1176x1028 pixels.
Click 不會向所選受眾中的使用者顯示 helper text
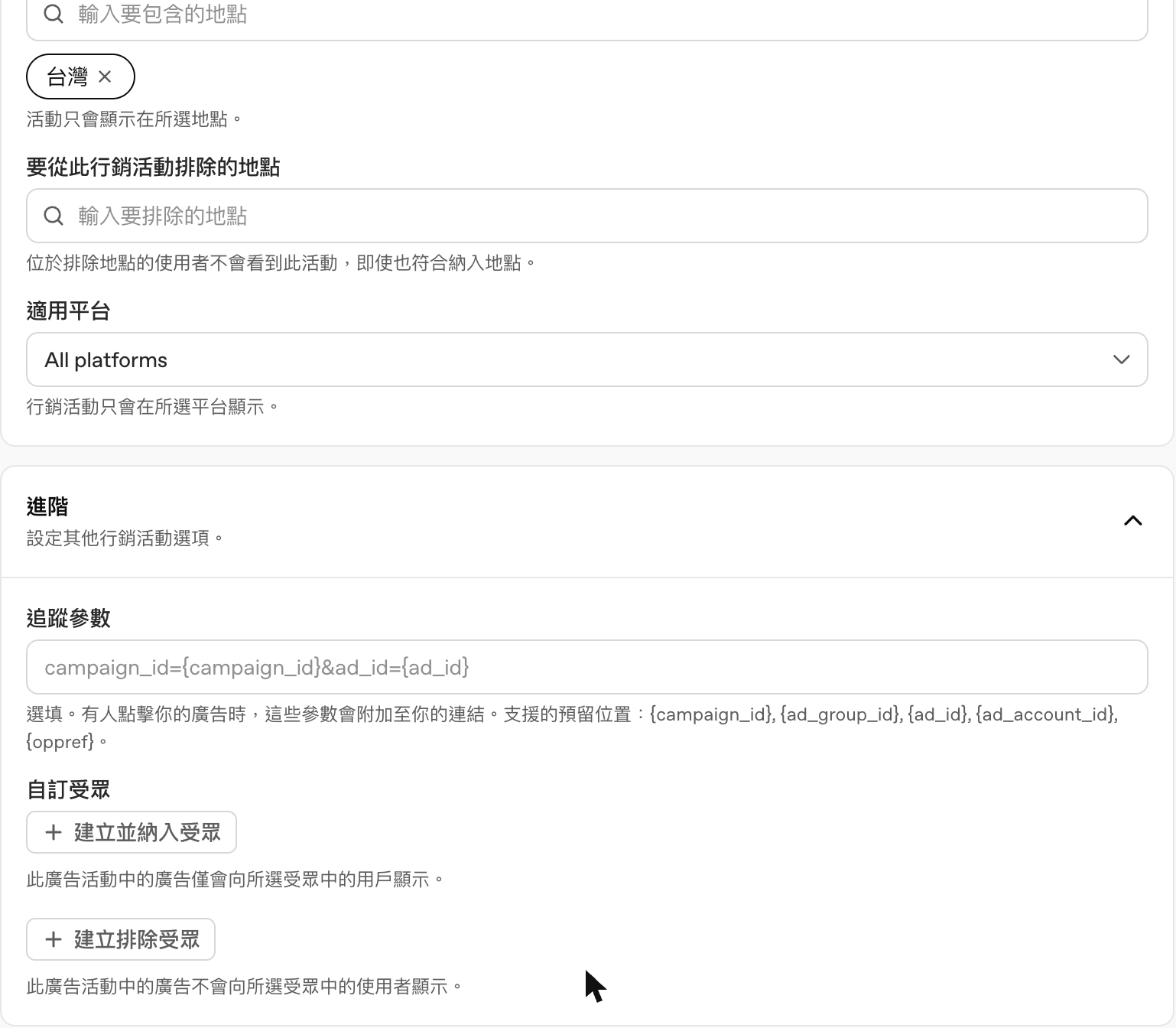pyautogui.click(x=244, y=987)
